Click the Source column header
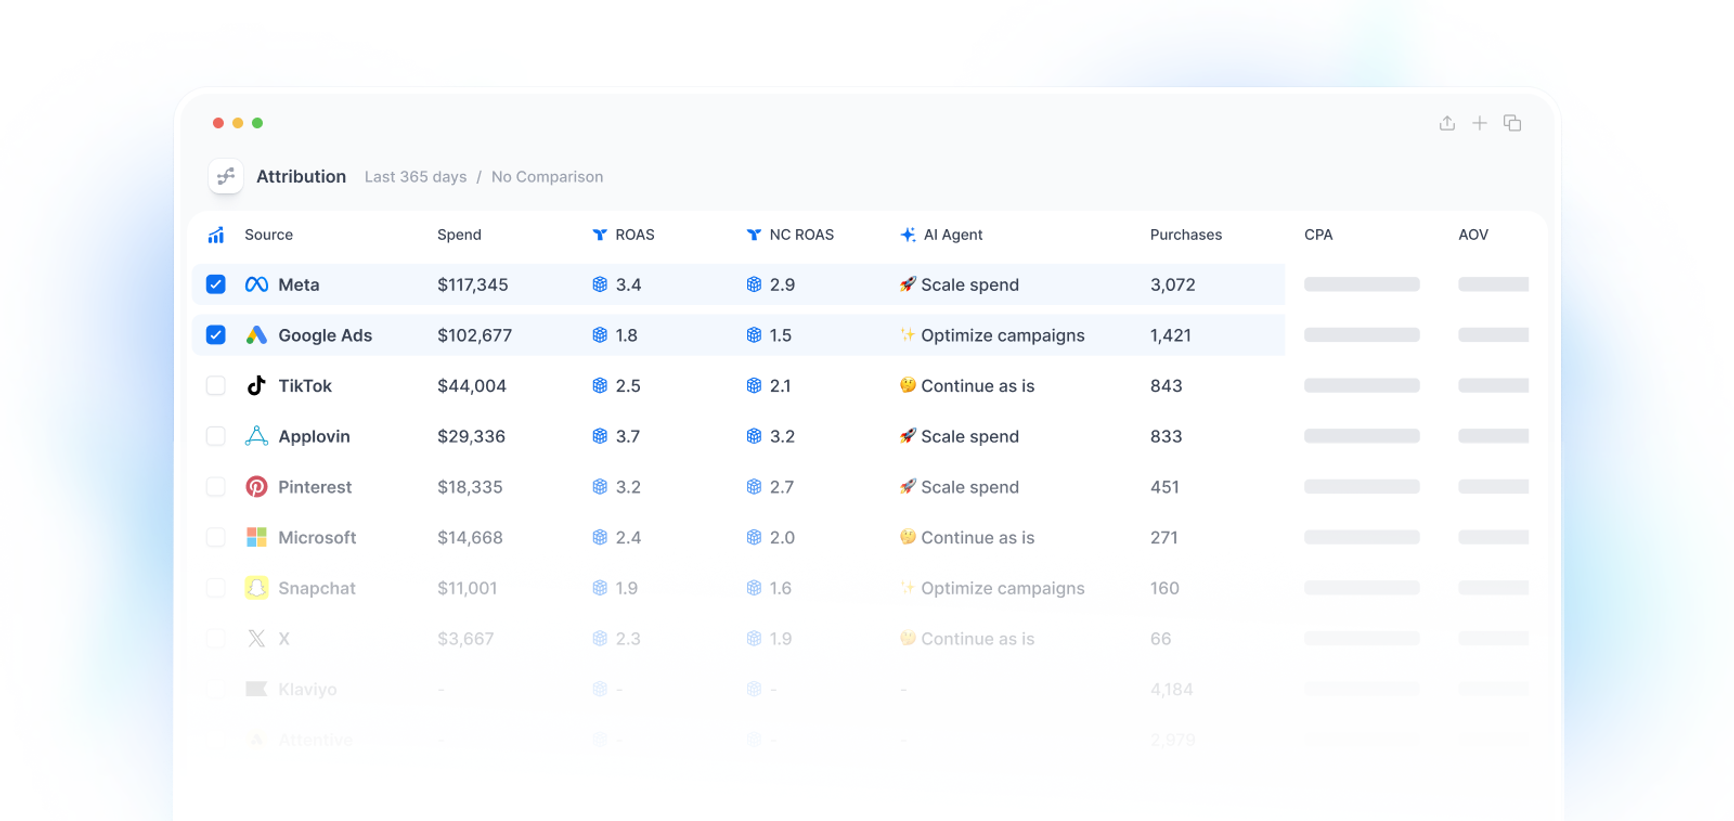 pos(269,235)
